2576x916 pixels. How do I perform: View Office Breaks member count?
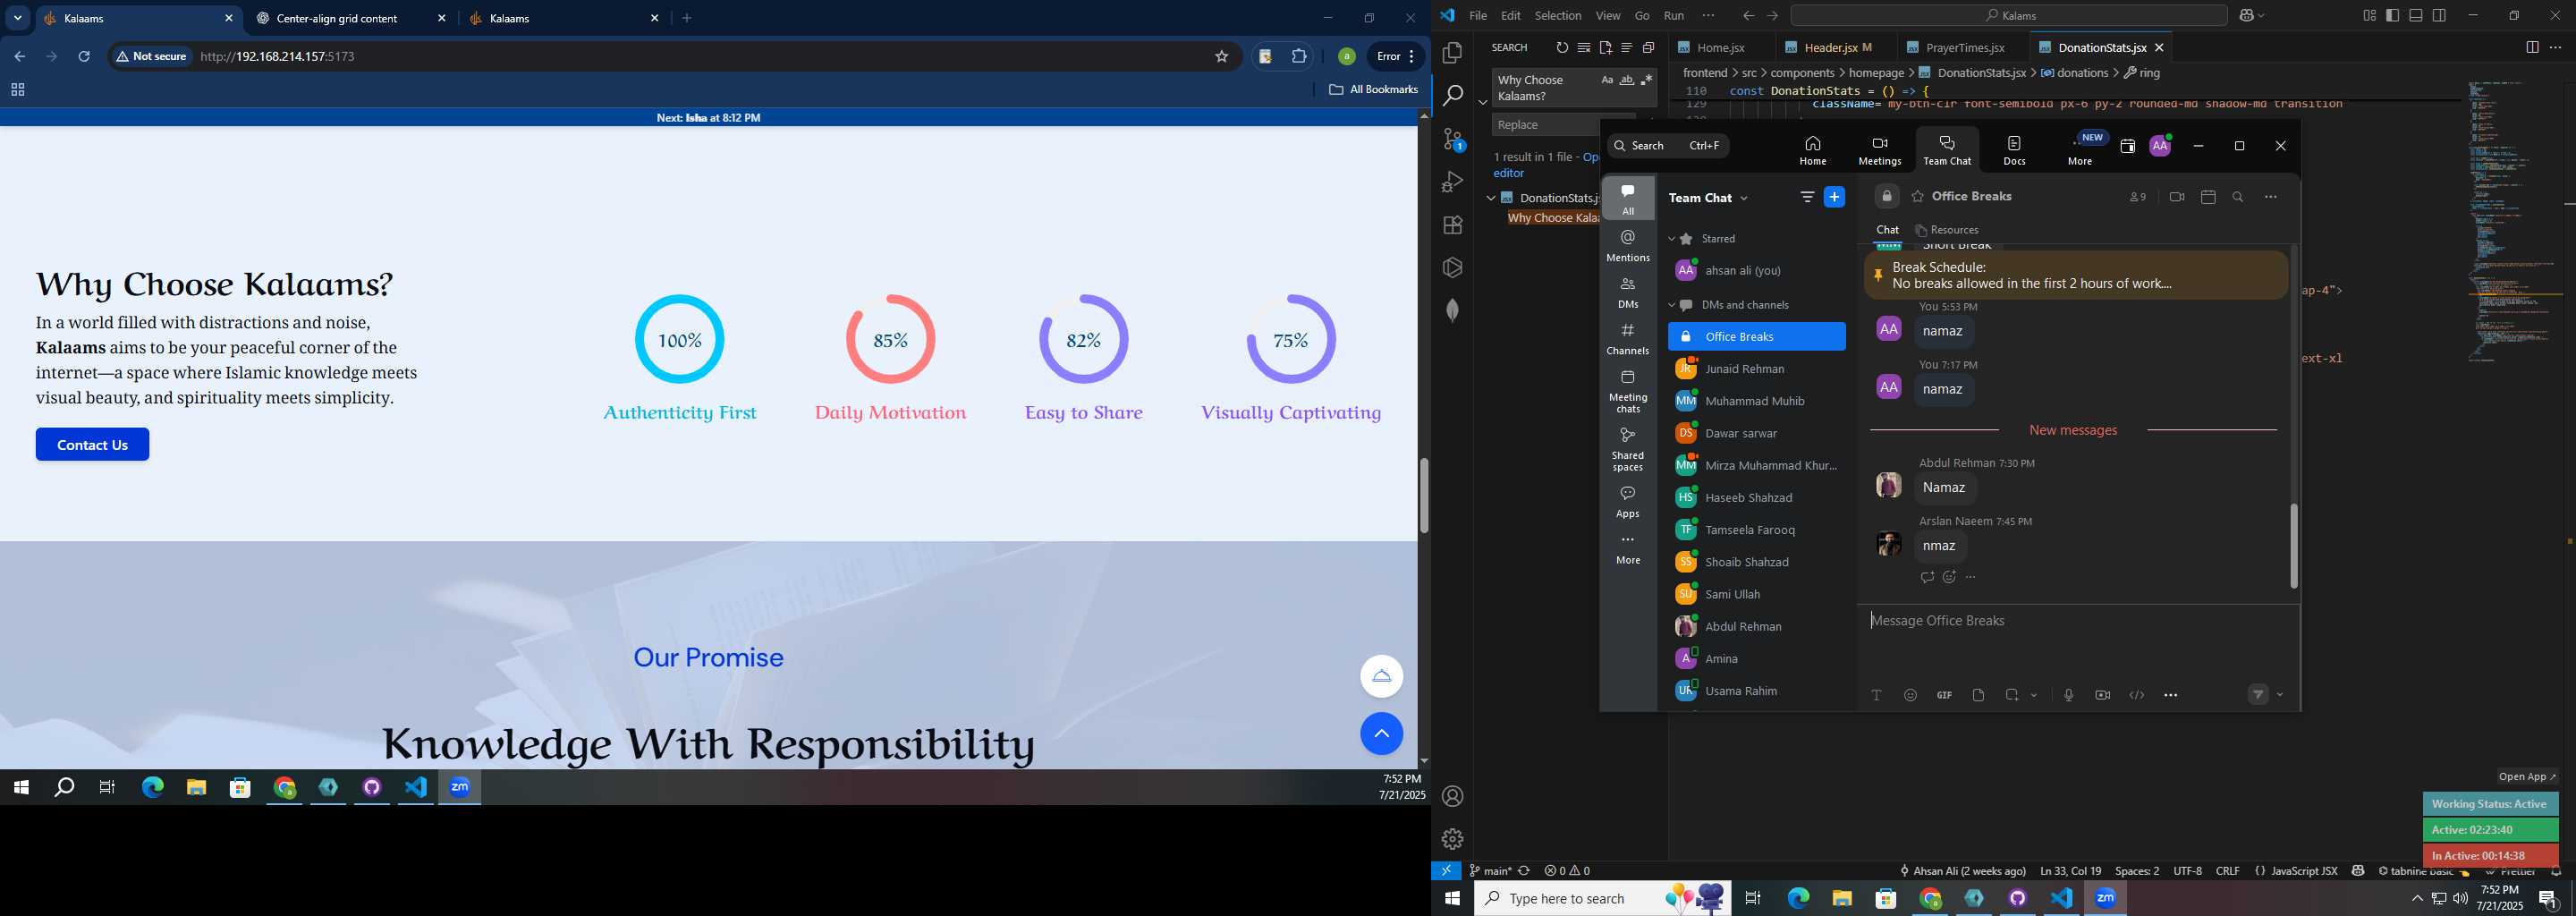click(x=2137, y=197)
